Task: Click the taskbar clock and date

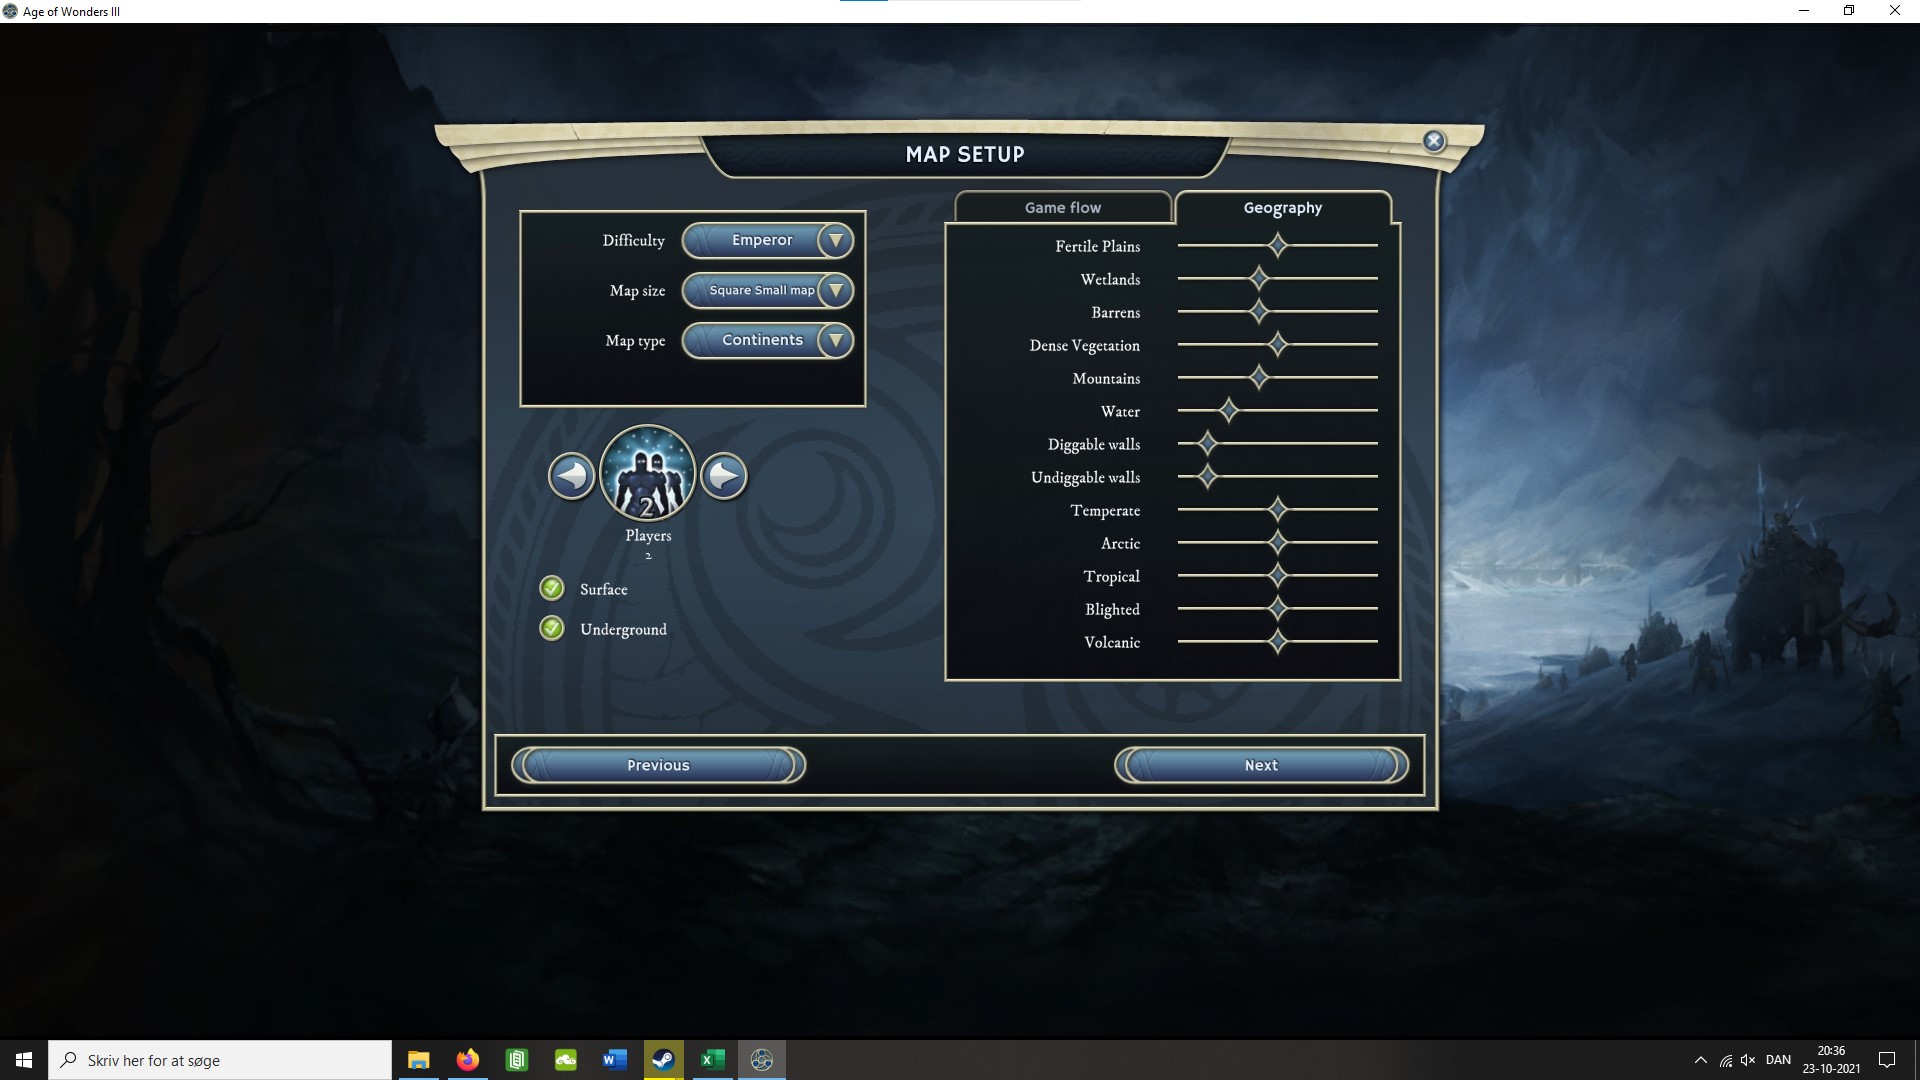Action: (1831, 1060)
